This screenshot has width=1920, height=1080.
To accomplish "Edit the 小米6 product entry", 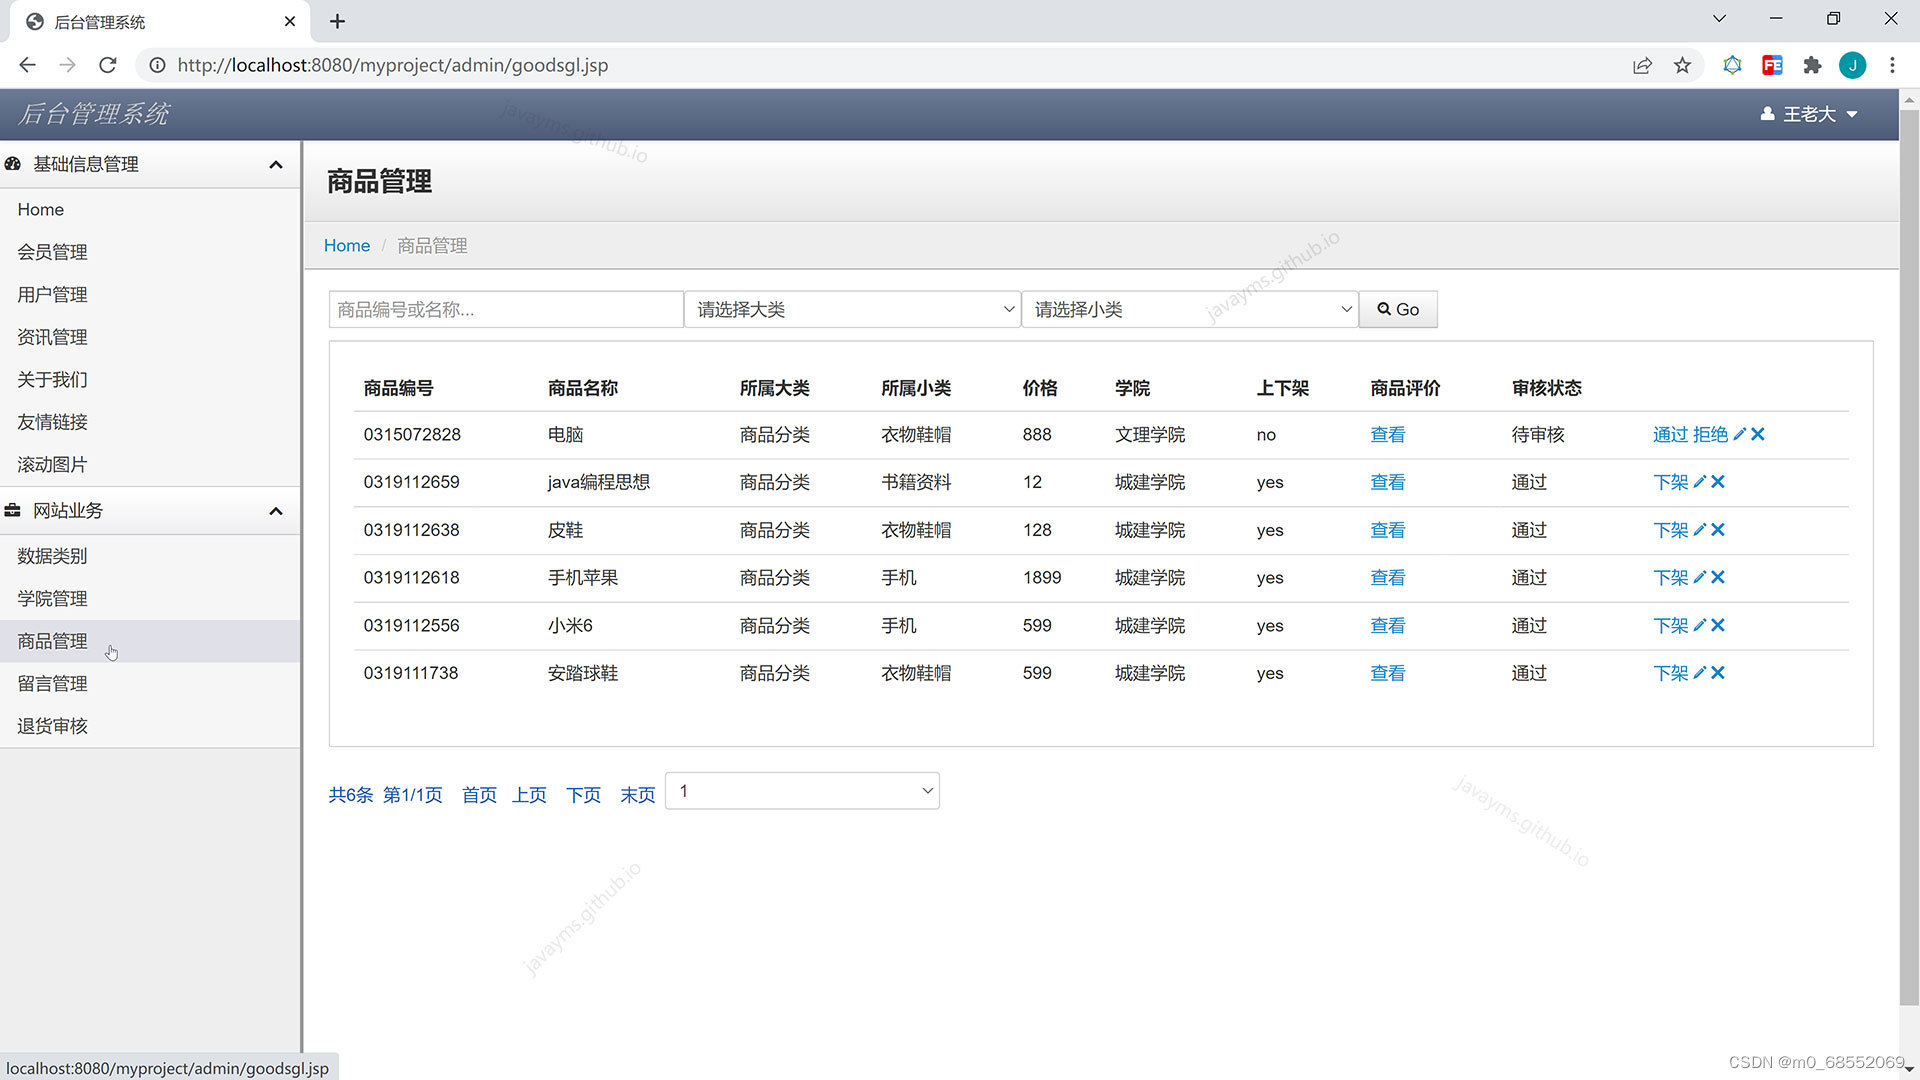I will pyautogui.click(x=1699, y=626).
